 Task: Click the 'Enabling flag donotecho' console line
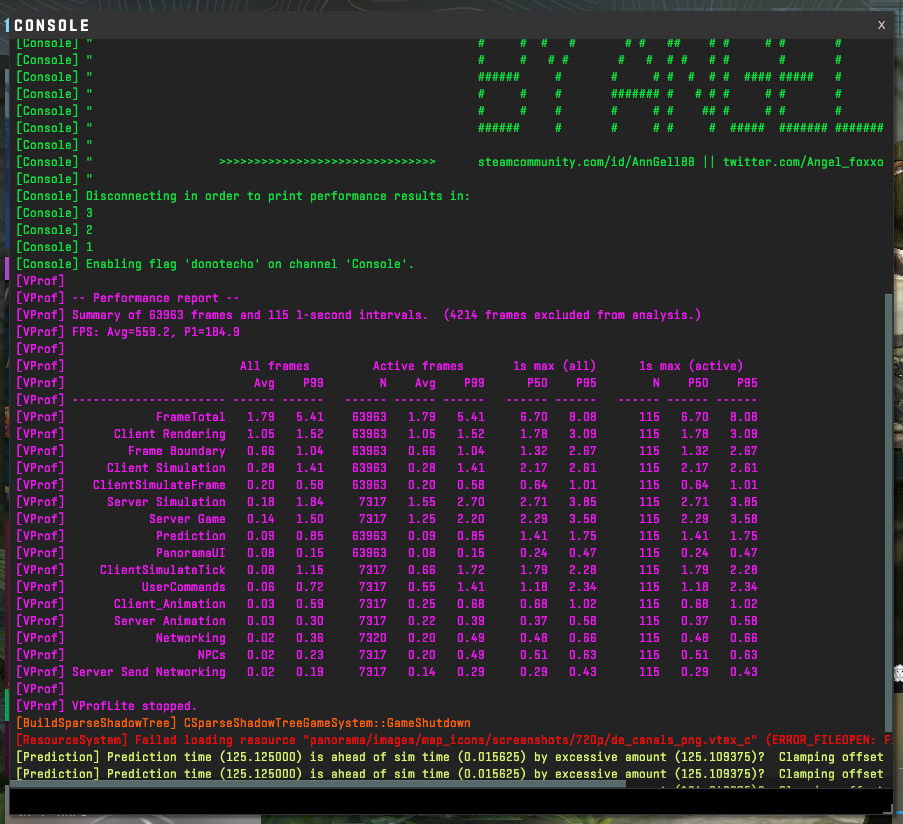tap(250, 264)
